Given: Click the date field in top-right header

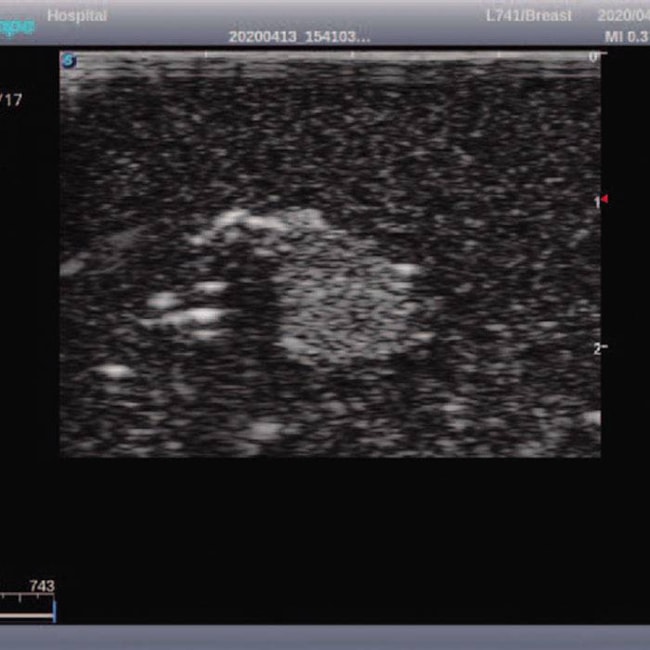Looking at the screenshot, I should pyautogui.click(x=624, y=15).
